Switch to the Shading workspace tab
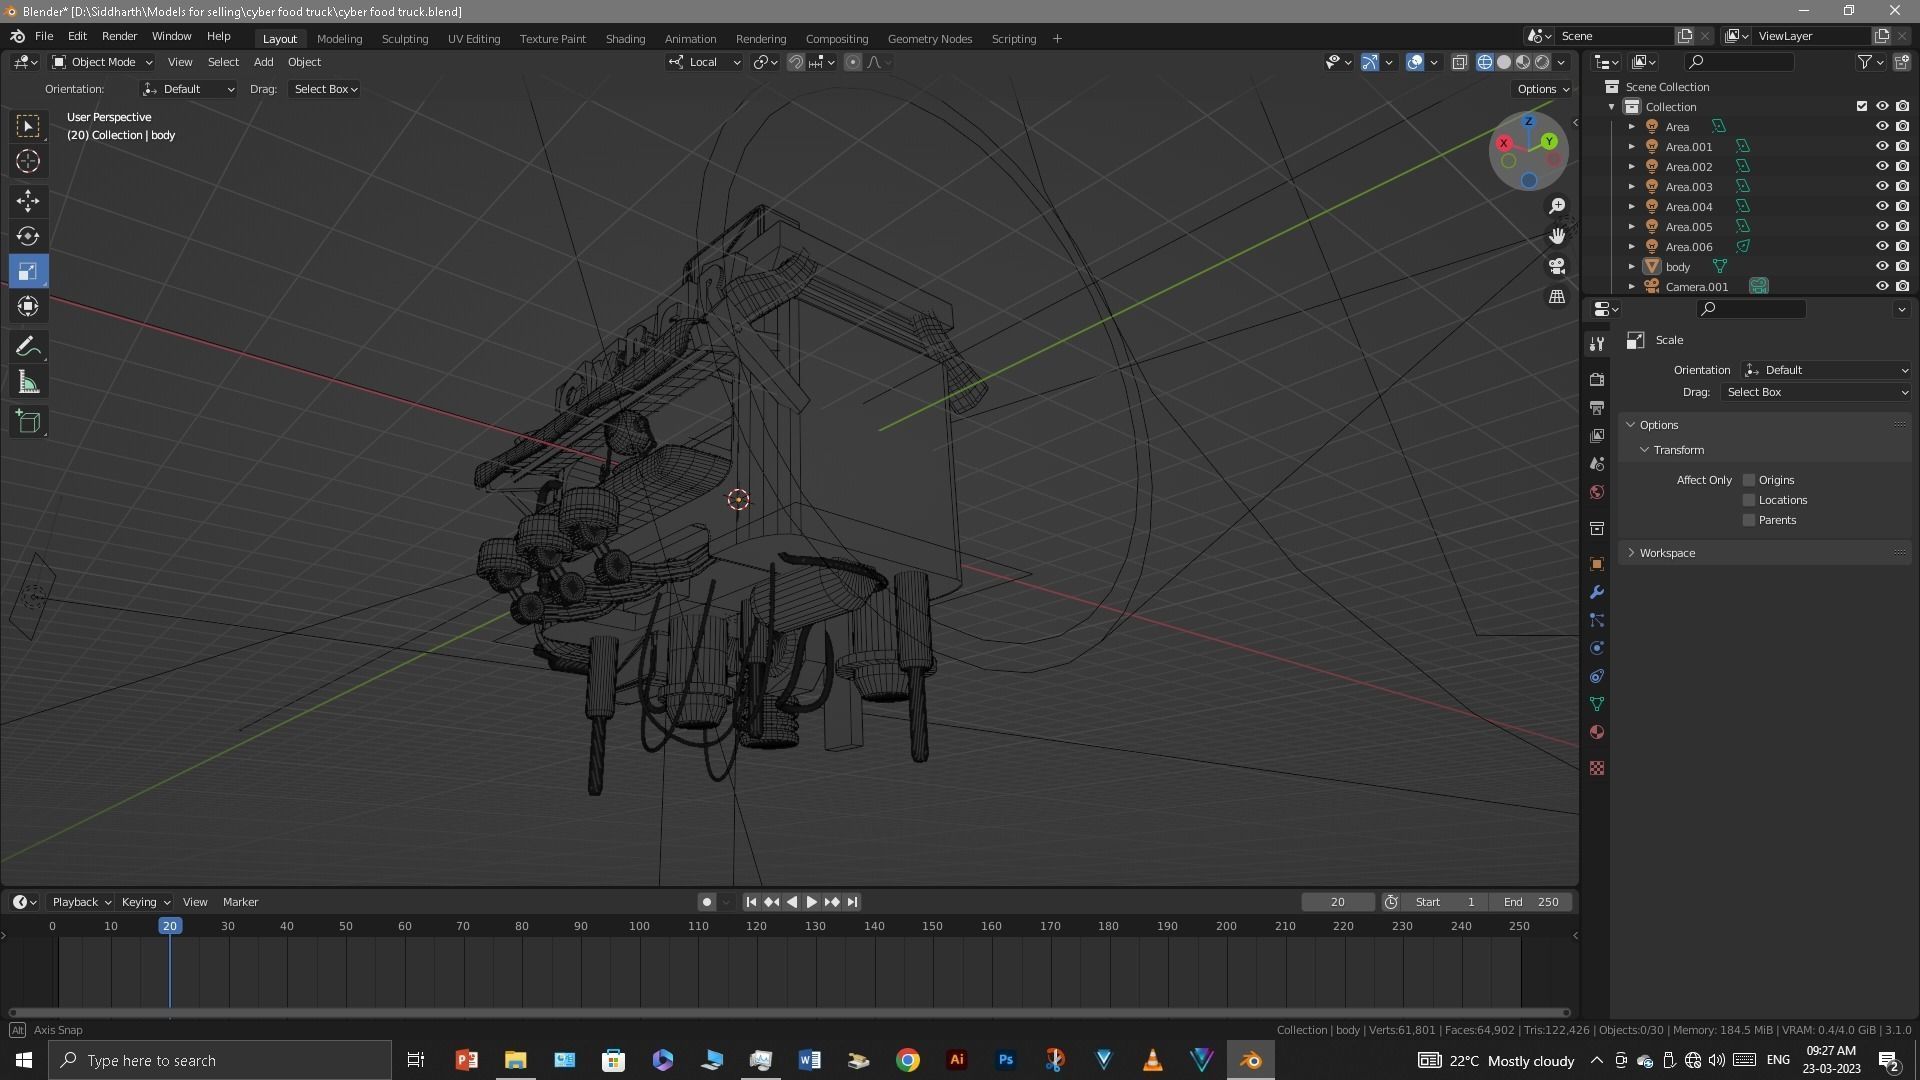Screen dimensions: 1920x1080 [x=625, y=39]
